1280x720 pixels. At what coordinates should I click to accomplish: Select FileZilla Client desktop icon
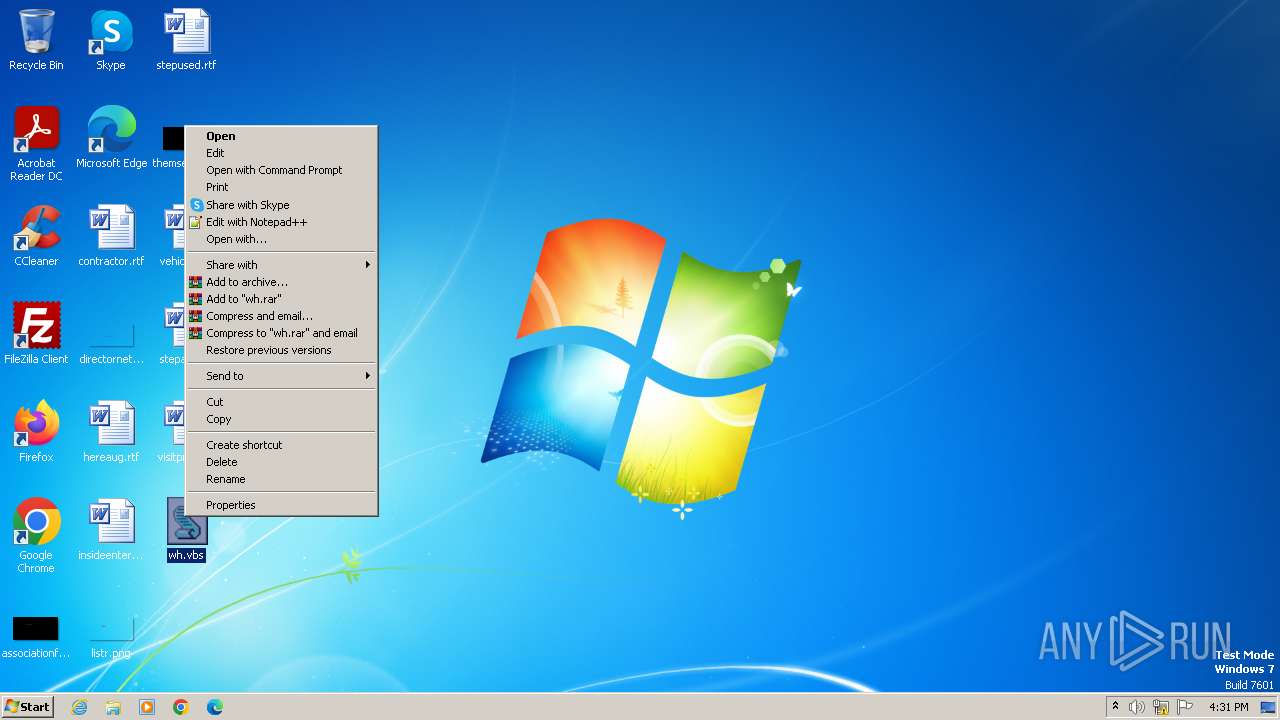point(36,334)
